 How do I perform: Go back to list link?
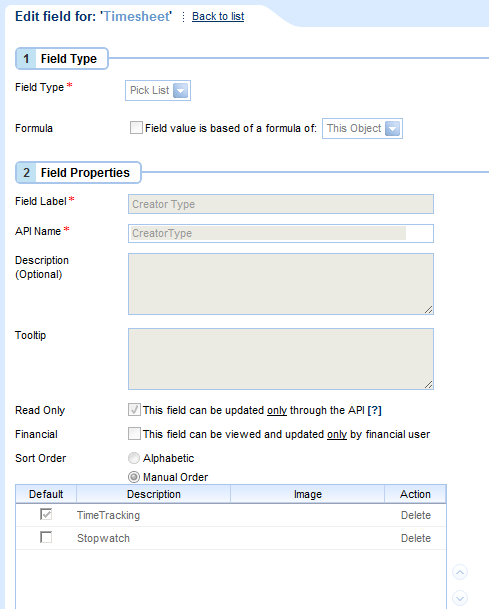(218, 16)
